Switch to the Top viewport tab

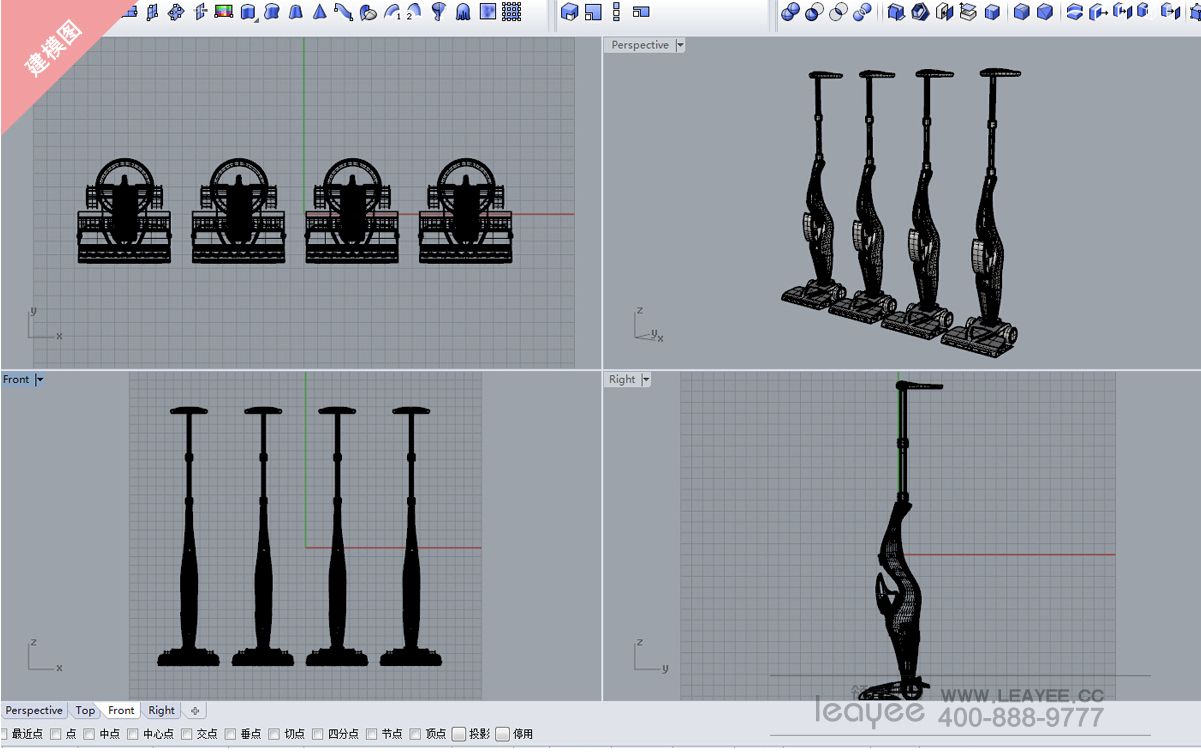point(85,711)
